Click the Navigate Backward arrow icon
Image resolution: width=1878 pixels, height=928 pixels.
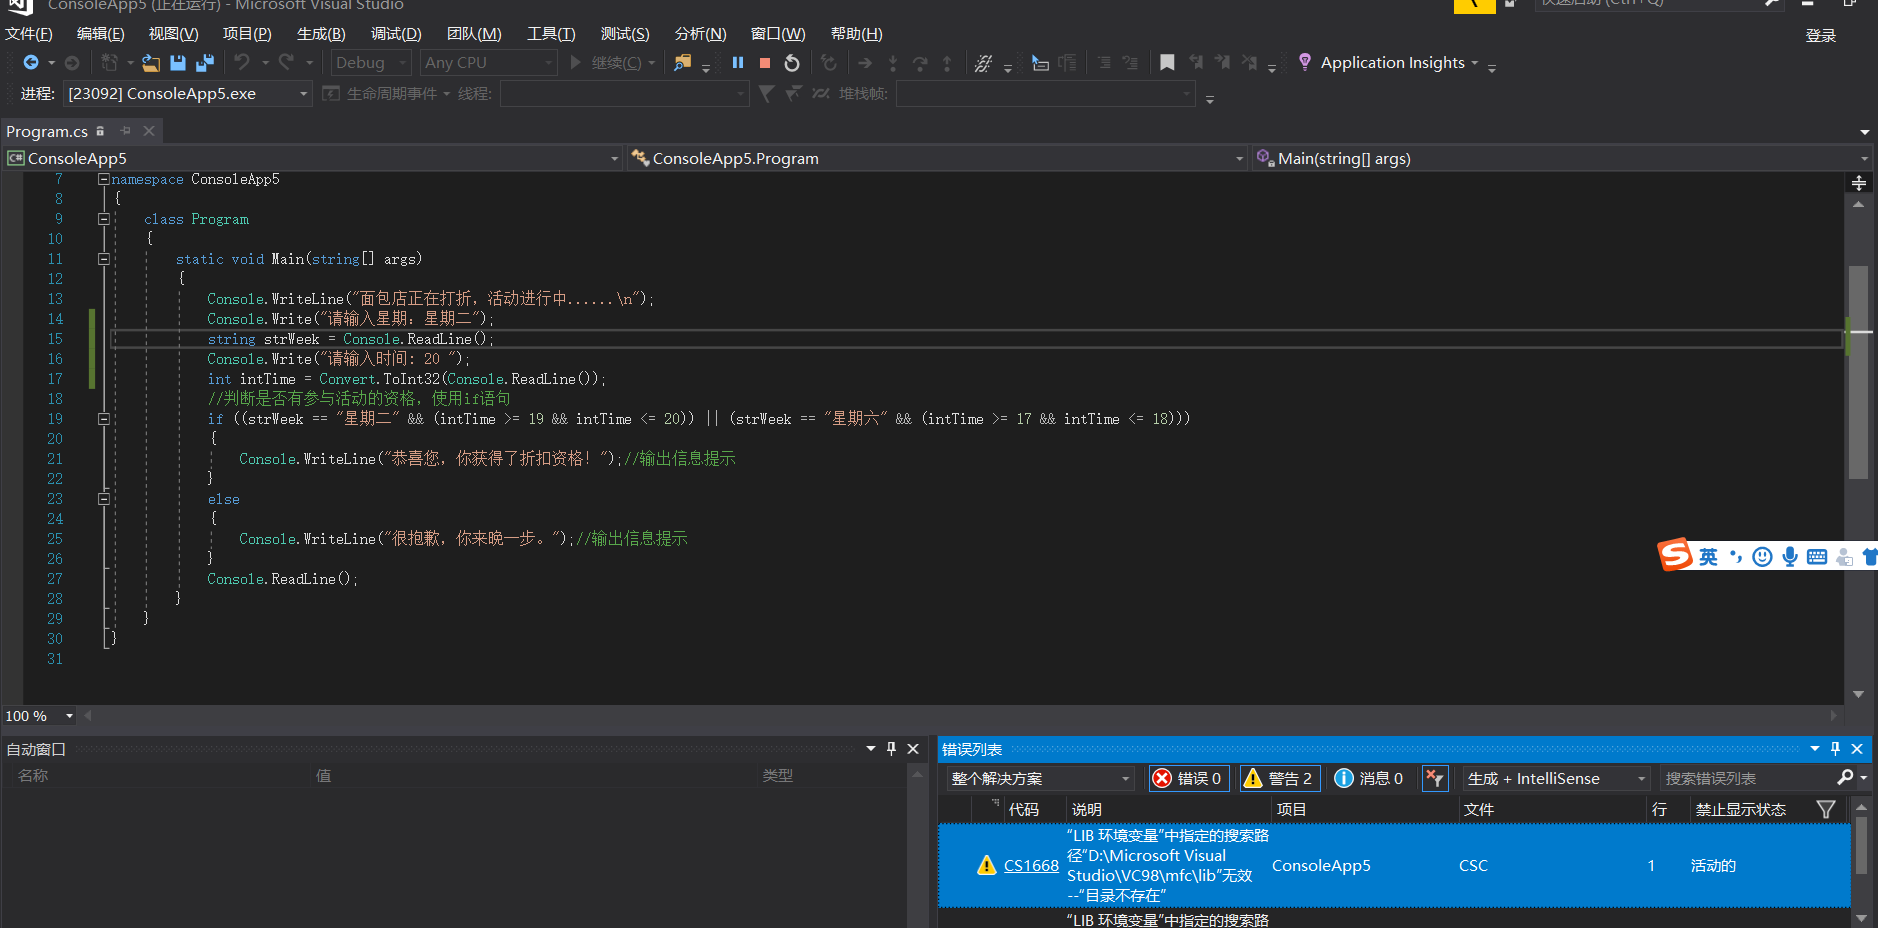pos(31,63)
